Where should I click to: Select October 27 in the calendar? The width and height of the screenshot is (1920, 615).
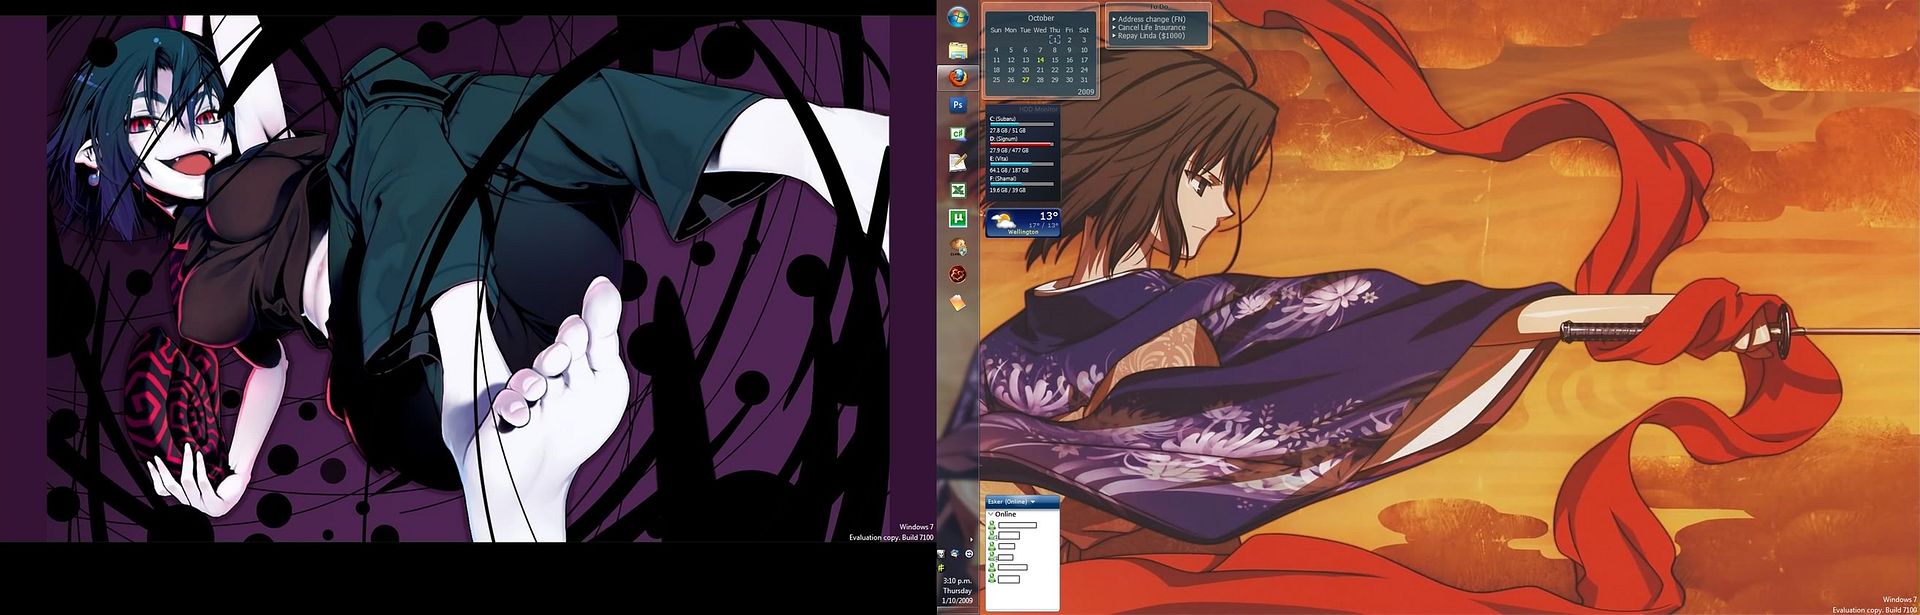pyautogui.click(x=1026, y=80)
